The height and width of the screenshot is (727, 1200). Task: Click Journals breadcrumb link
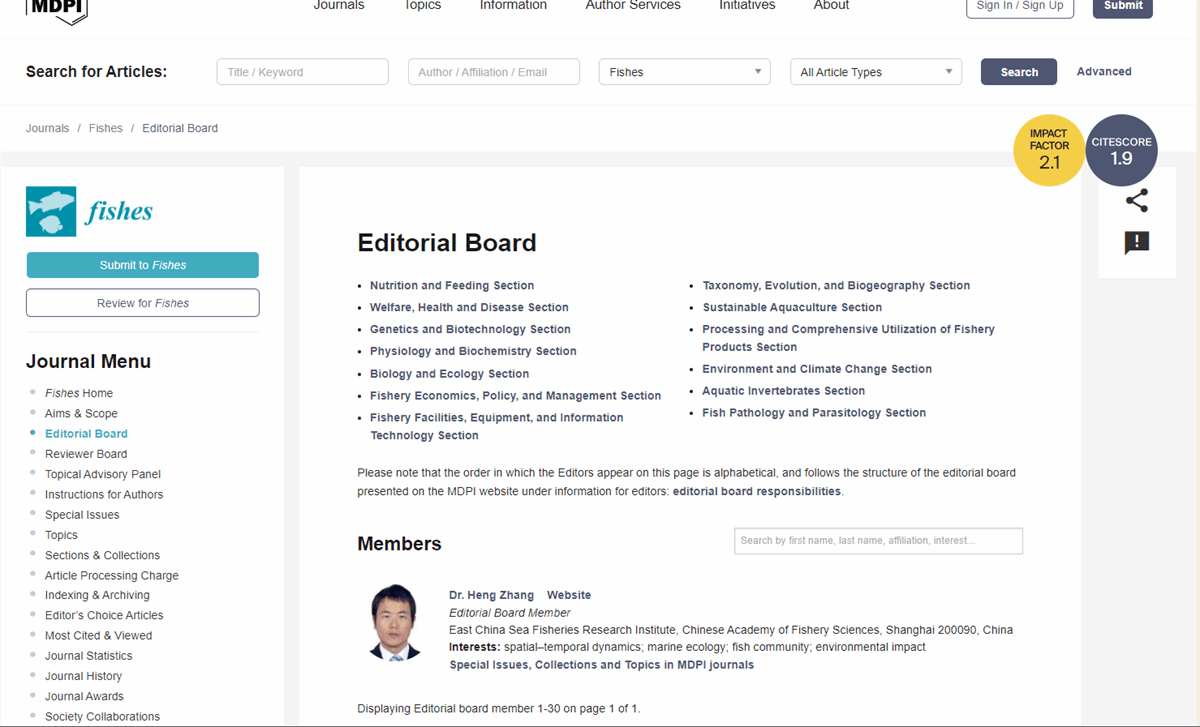coord(48,128)
